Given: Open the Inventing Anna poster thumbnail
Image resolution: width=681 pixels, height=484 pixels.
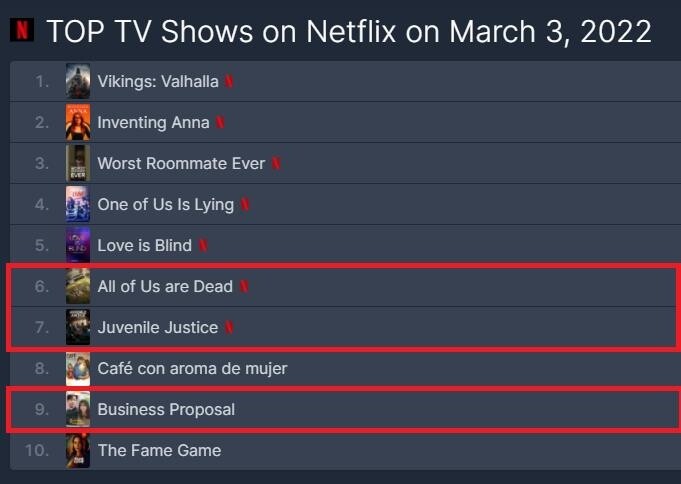Looking at the screenshot, I should (78, 122).
